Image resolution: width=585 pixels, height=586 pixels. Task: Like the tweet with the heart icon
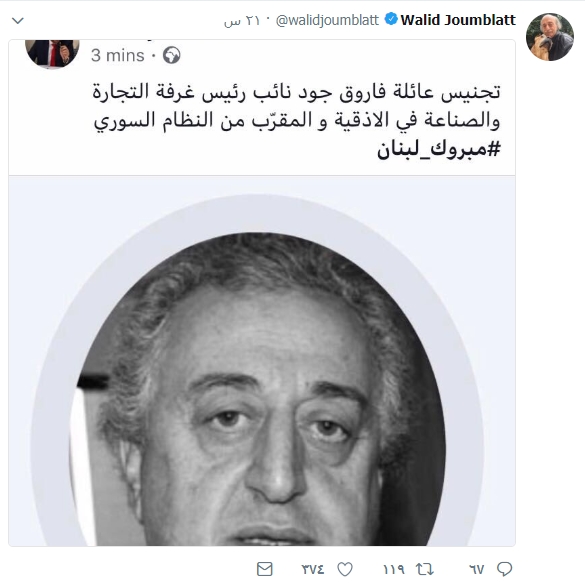tap(345, 569)
